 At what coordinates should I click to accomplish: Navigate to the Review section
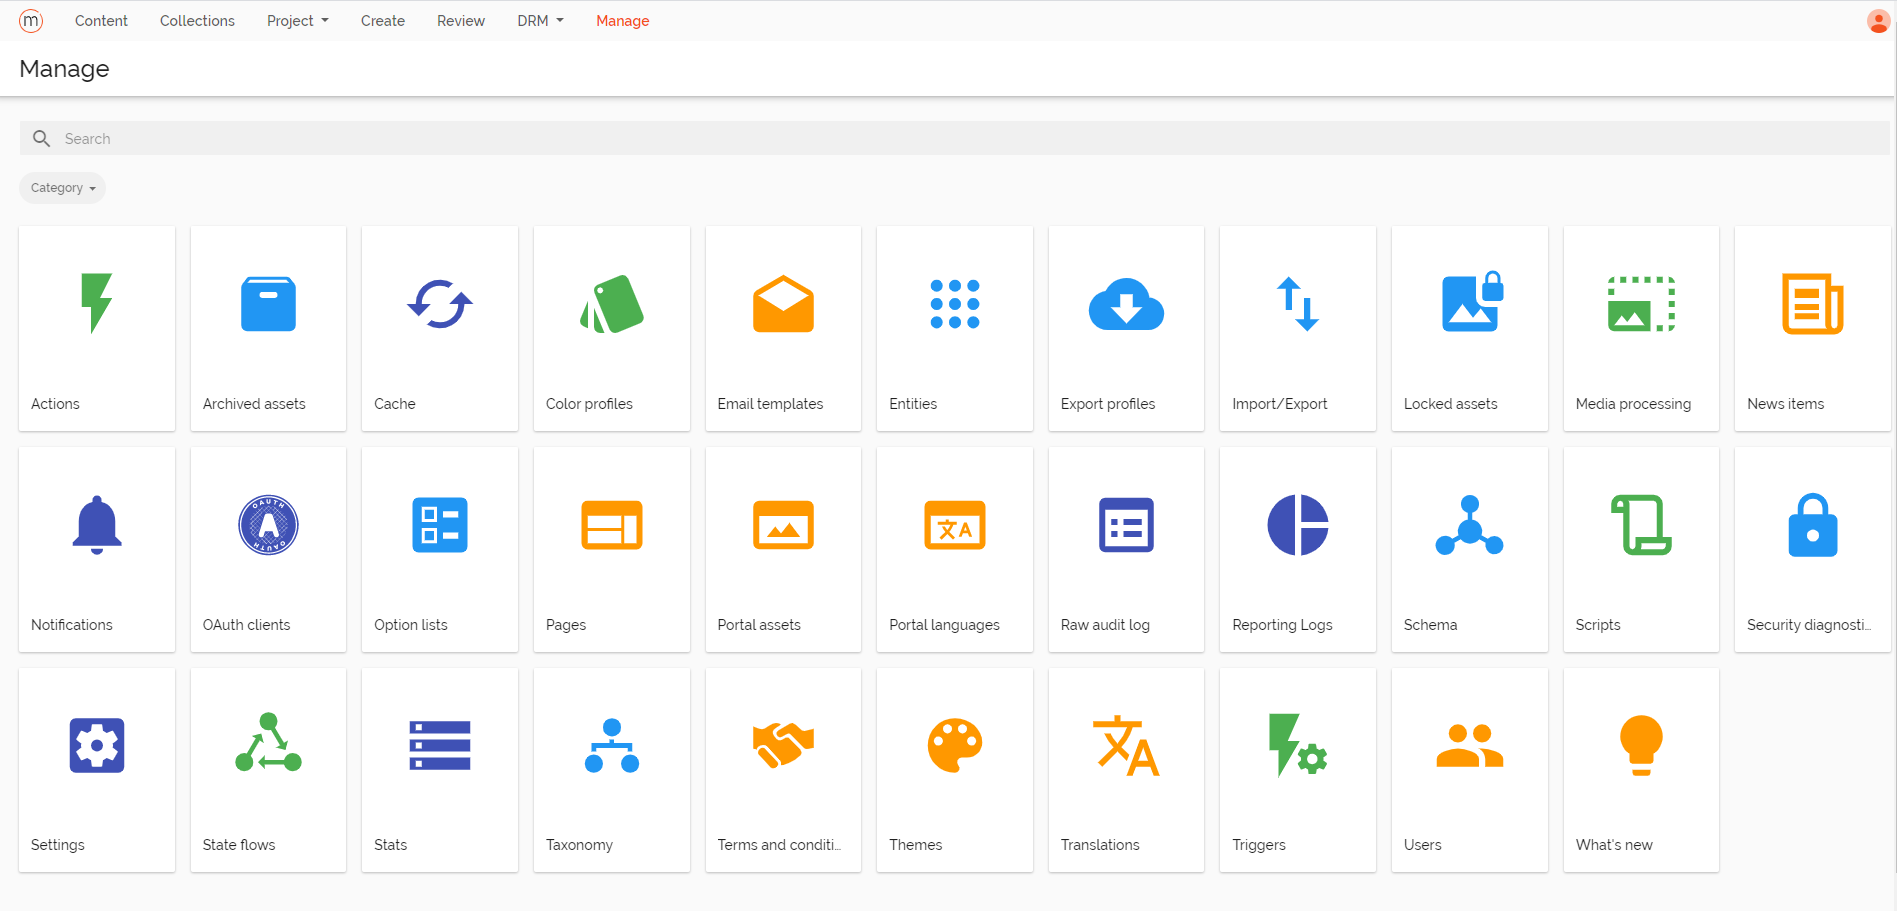click(460, 20)
